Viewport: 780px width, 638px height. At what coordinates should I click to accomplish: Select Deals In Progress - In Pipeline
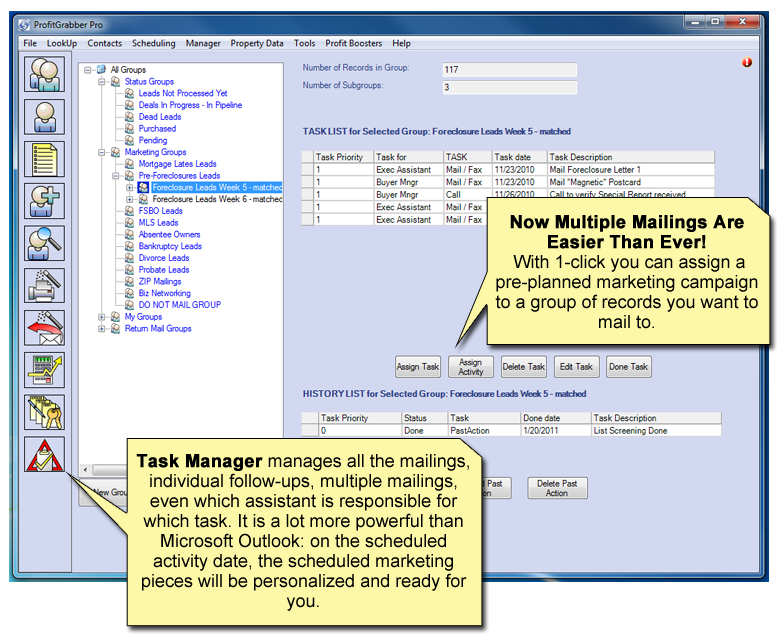[190, 105]
